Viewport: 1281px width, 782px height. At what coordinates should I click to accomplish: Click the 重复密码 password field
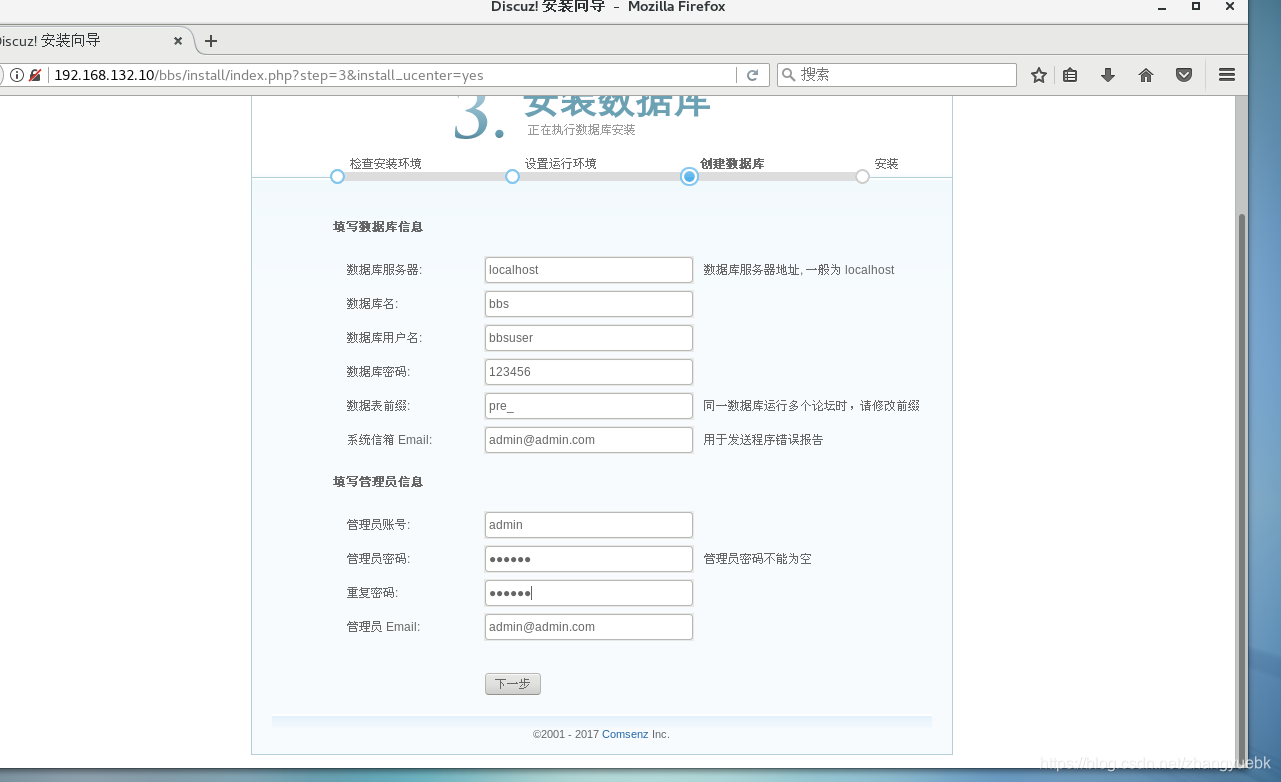pyautogui.click(x=589, y=593)
